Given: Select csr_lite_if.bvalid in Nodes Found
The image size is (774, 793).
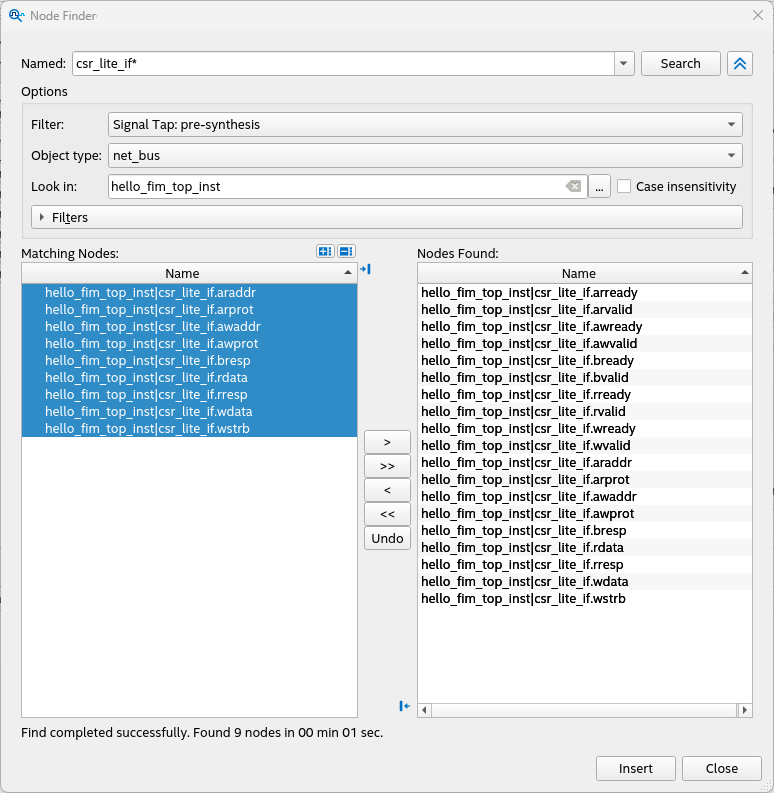Looking at the screenshot, I should [x=585, y=378].
